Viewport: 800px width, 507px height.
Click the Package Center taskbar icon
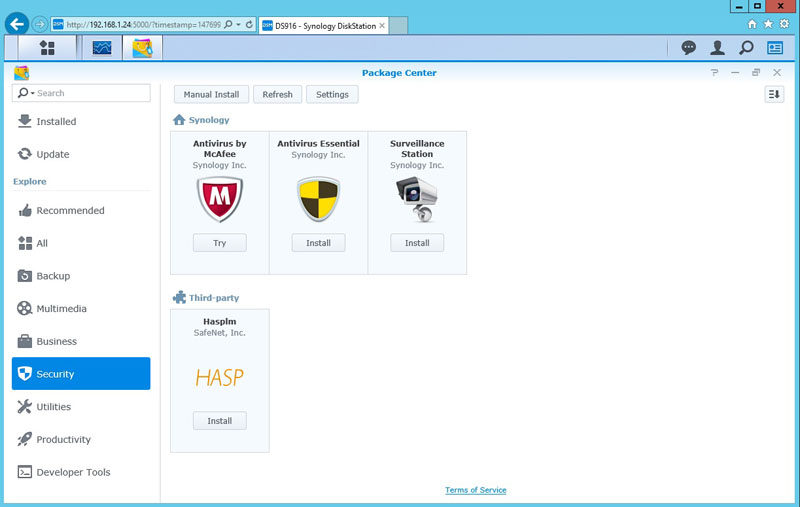142,48
